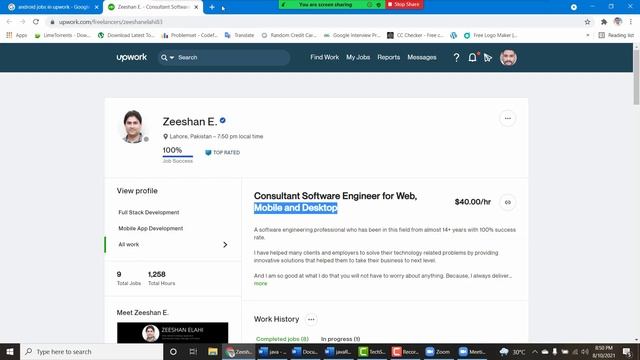
Task: Click the Upwork logo
Action: tap(131, 57)
